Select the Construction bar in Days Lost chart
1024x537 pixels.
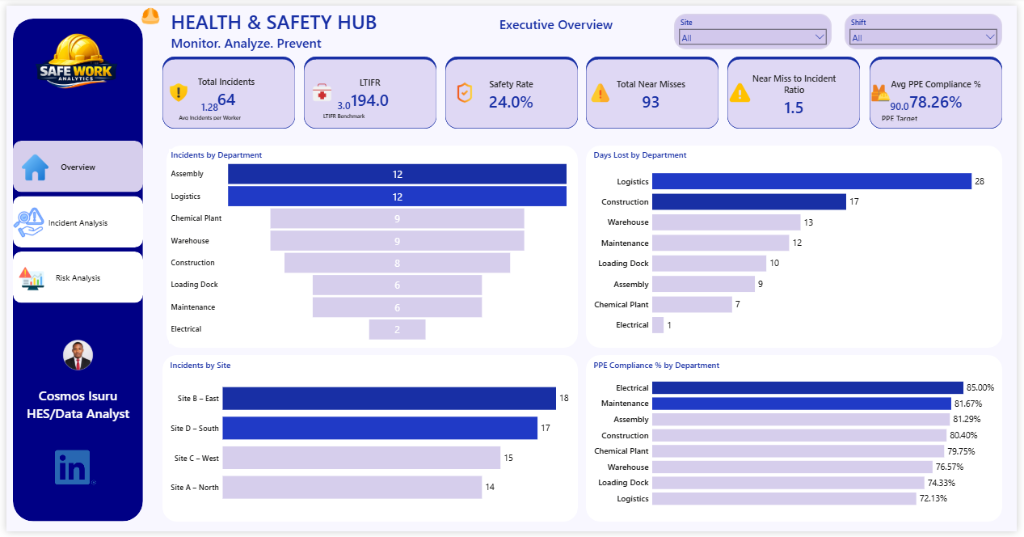click(749, 202)
